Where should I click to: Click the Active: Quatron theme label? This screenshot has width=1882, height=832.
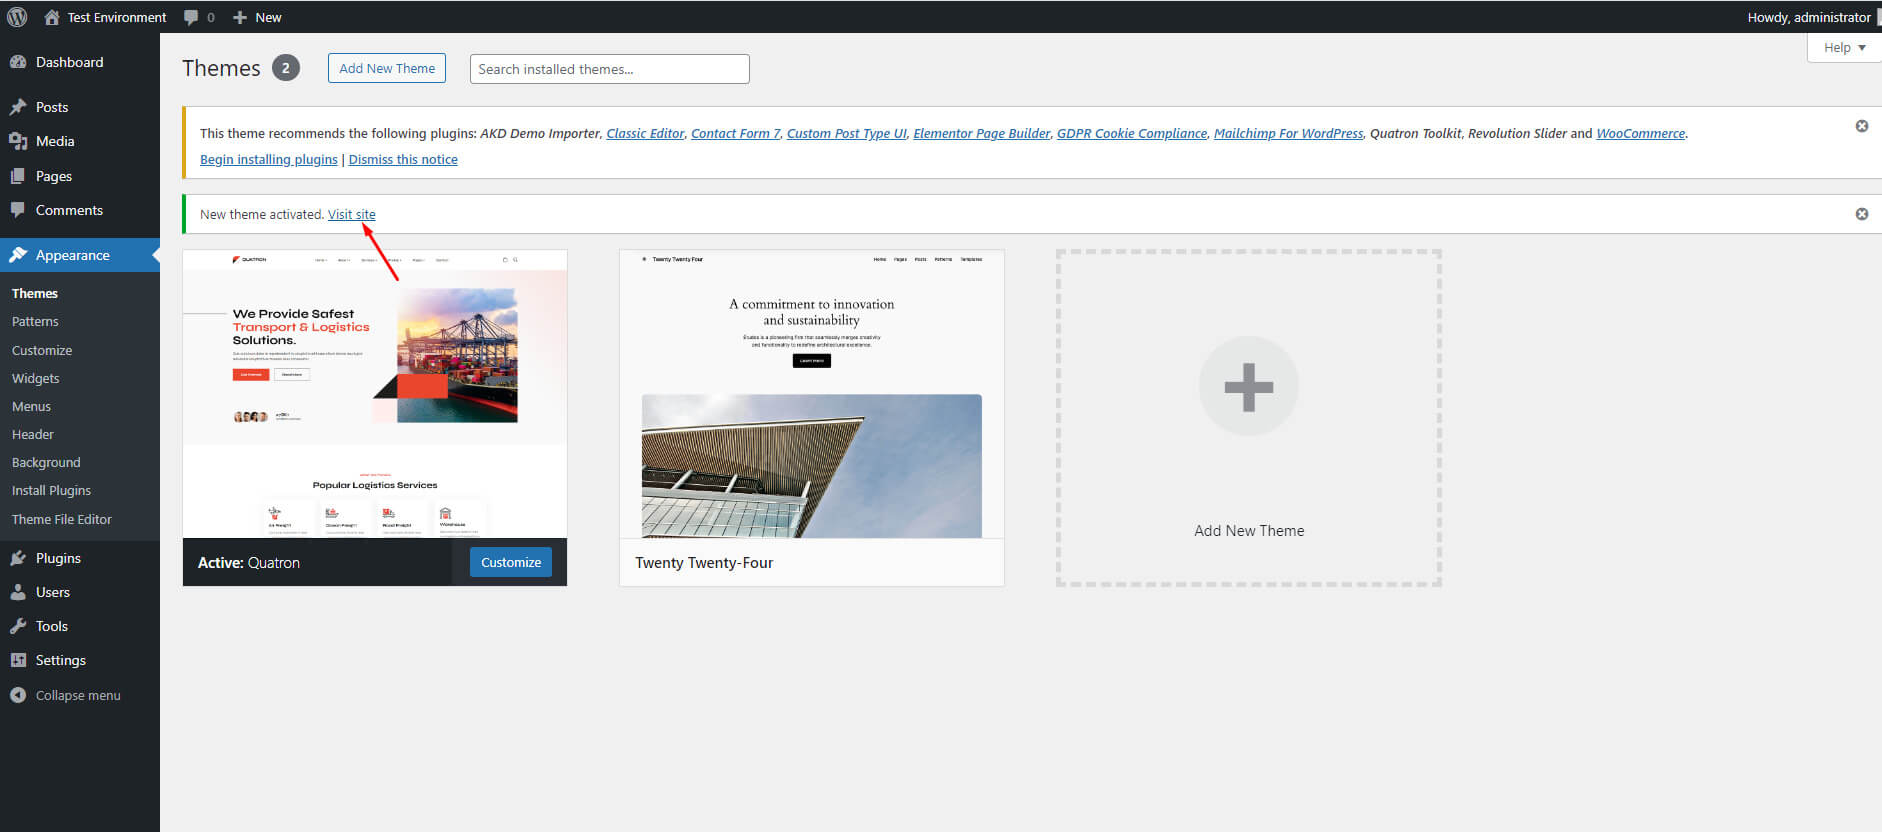(x=249, y=563)
